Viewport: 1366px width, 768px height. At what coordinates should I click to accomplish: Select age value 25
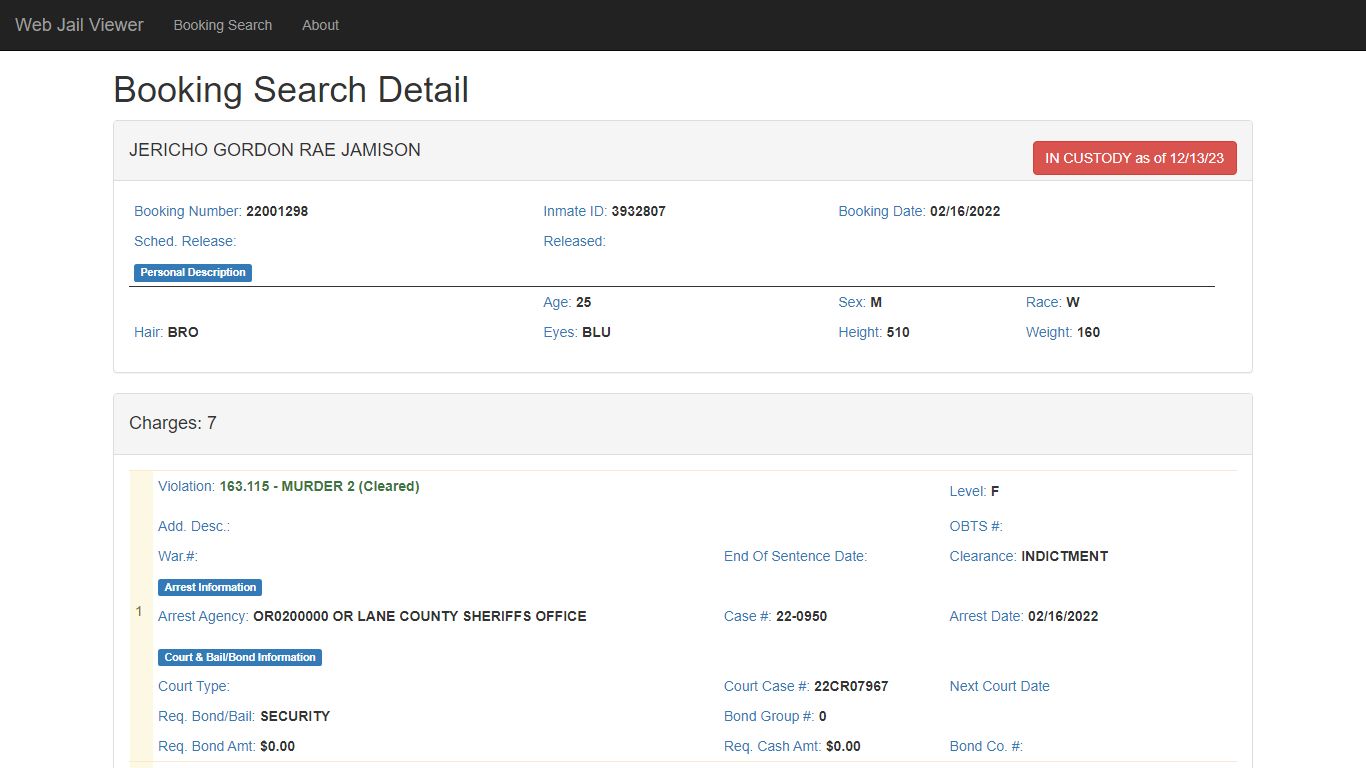click(x=584, y=302)
